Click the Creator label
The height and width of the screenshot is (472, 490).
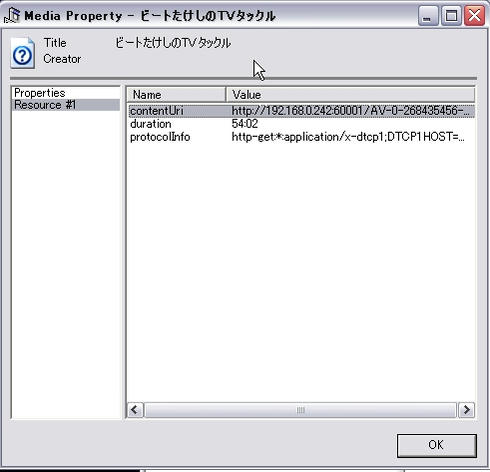click(62, 59)
